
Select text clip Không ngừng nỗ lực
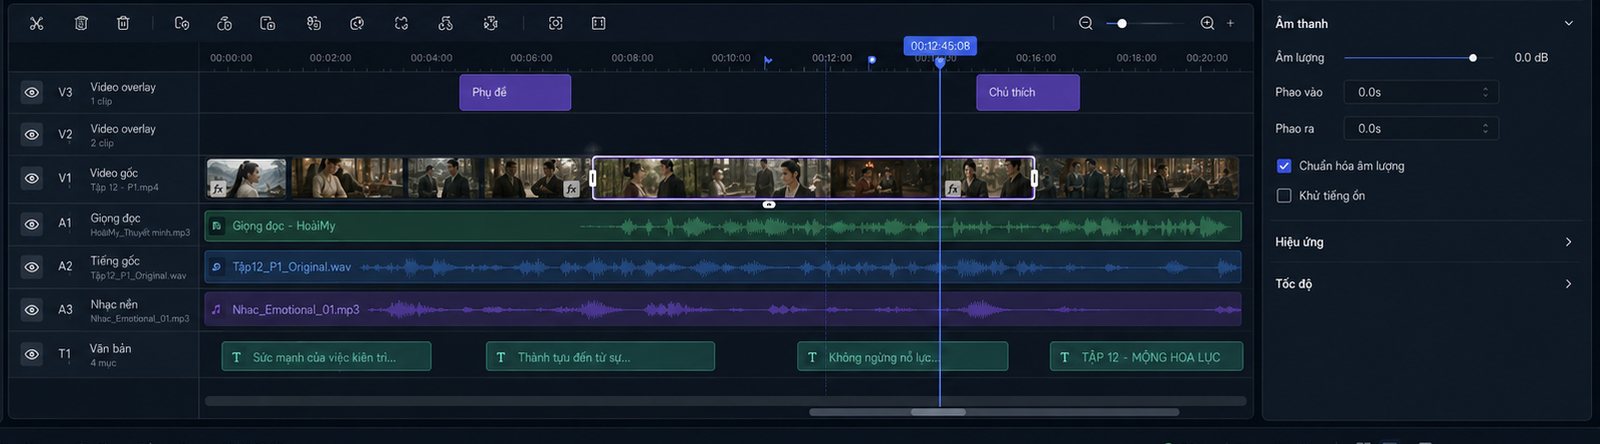(x=902, y=357)
